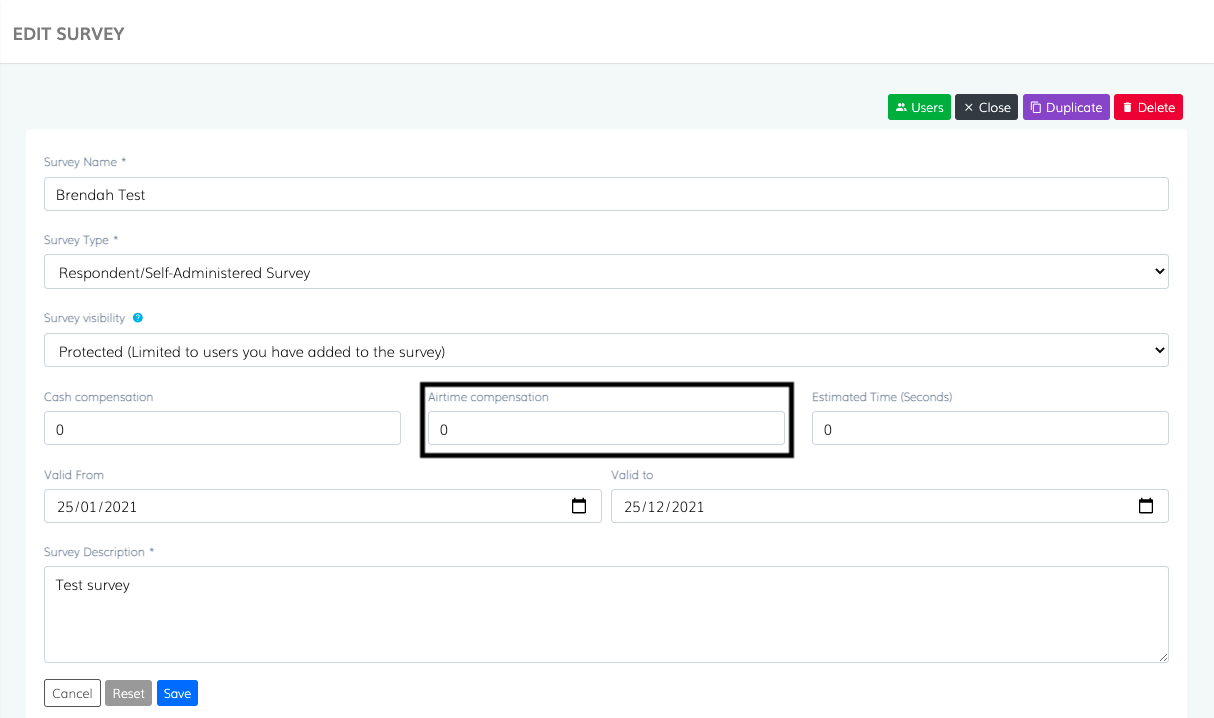The width and height of the screenshot is (1214, 718).
Task: Click the Valid to date text
Action: (x=664, y=507)
